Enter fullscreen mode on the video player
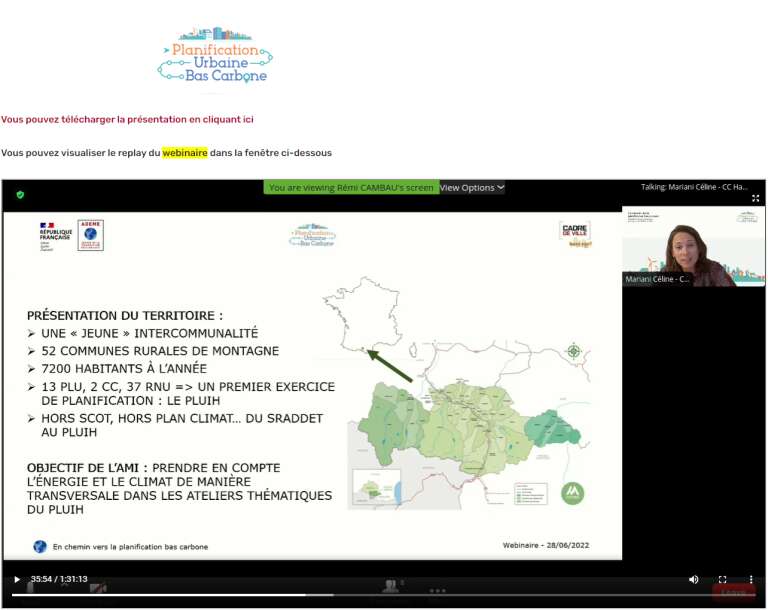This screenshot has width=768, height=610. click(x=722, y=580)
